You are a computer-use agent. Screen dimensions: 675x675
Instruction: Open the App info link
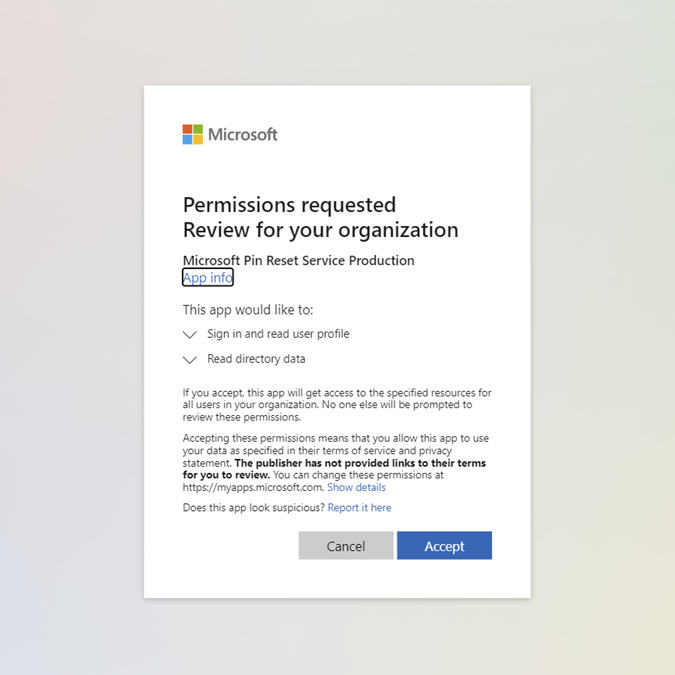(x=208, y=277)
